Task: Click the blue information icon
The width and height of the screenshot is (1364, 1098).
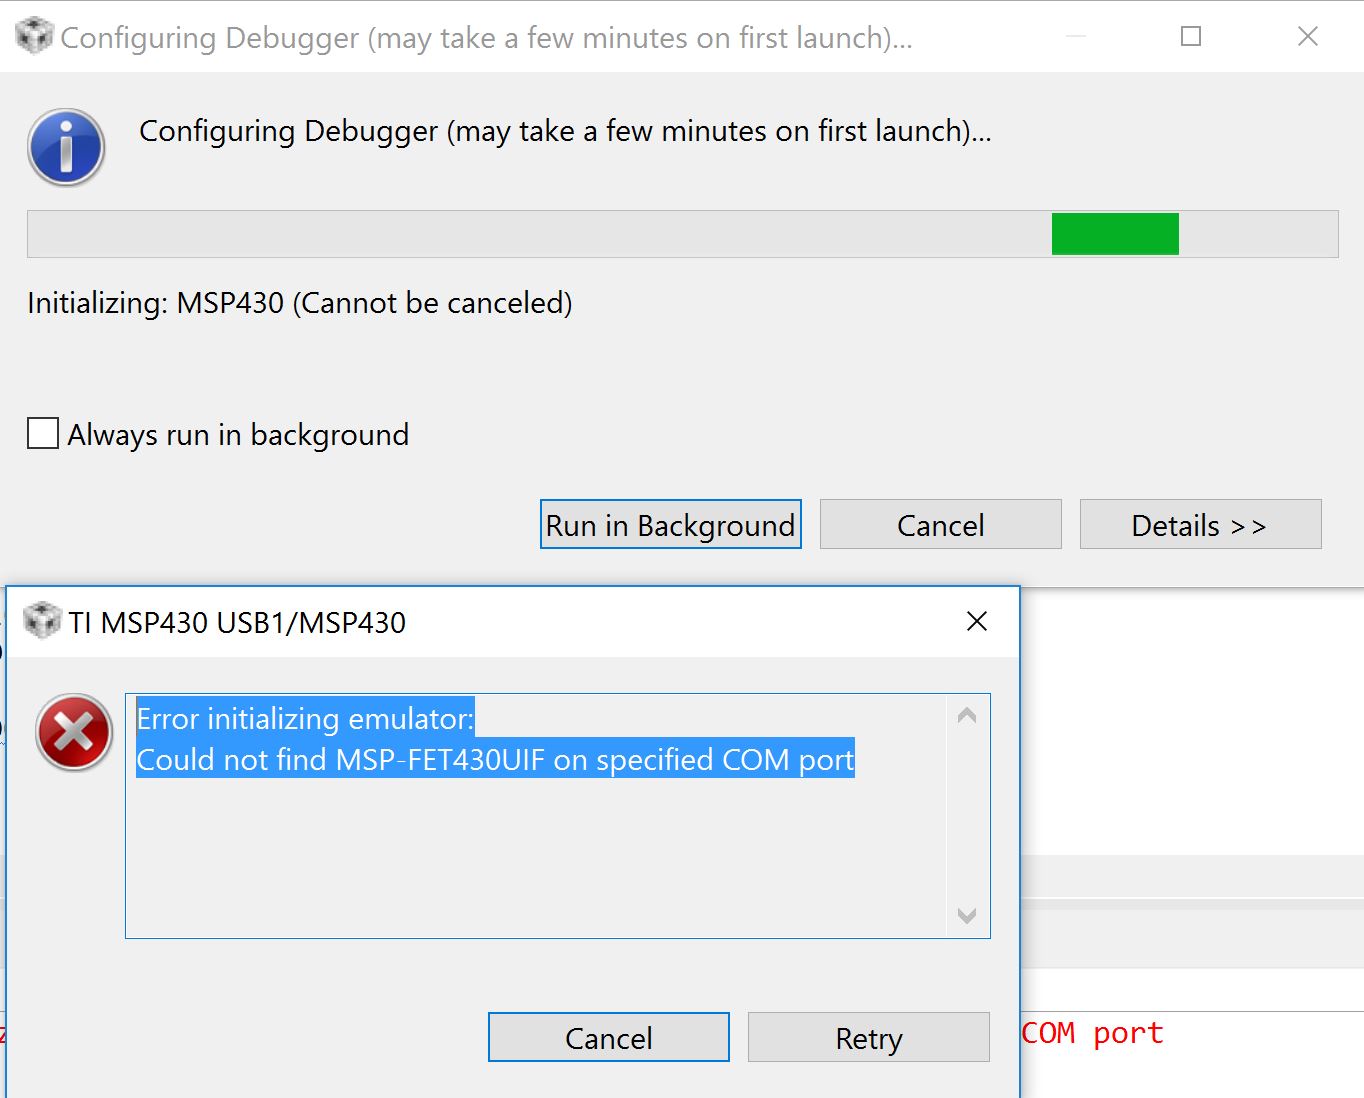Action: pyautogui.click(x=66, y=148)
